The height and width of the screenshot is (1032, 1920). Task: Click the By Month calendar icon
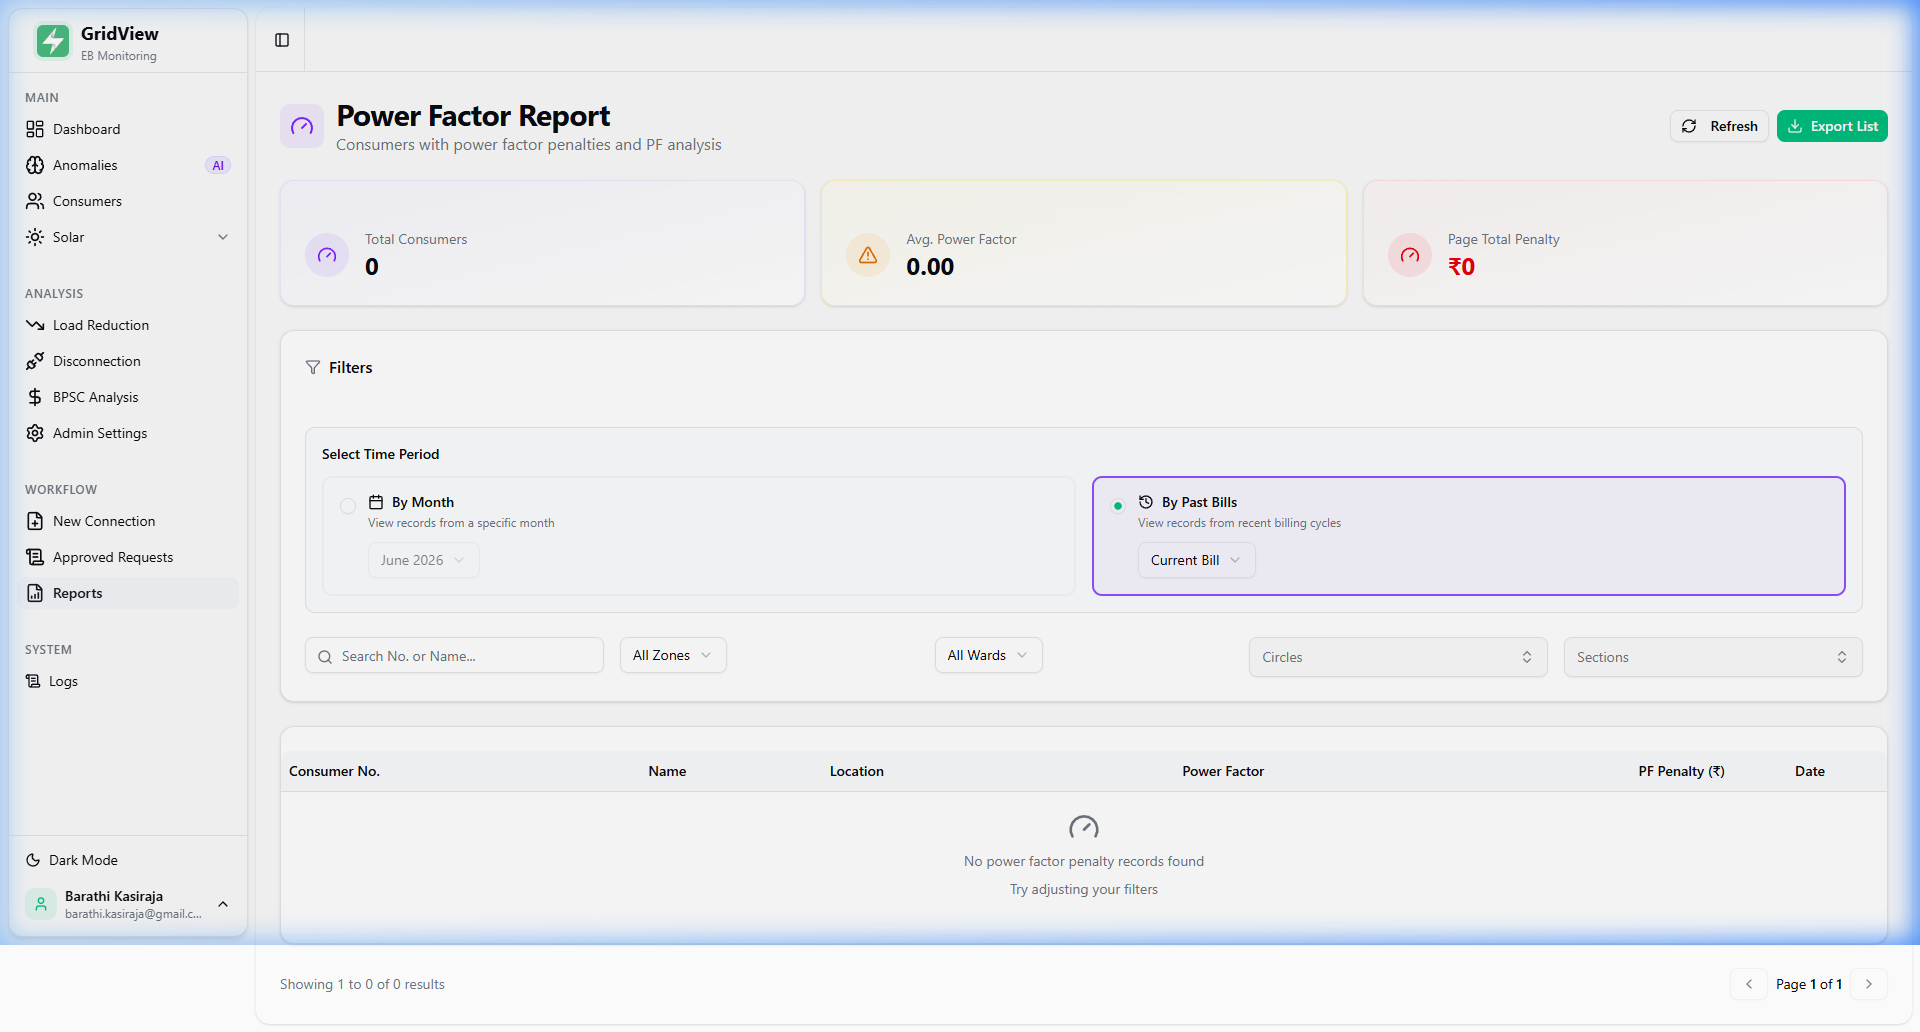tap(376, 502)
